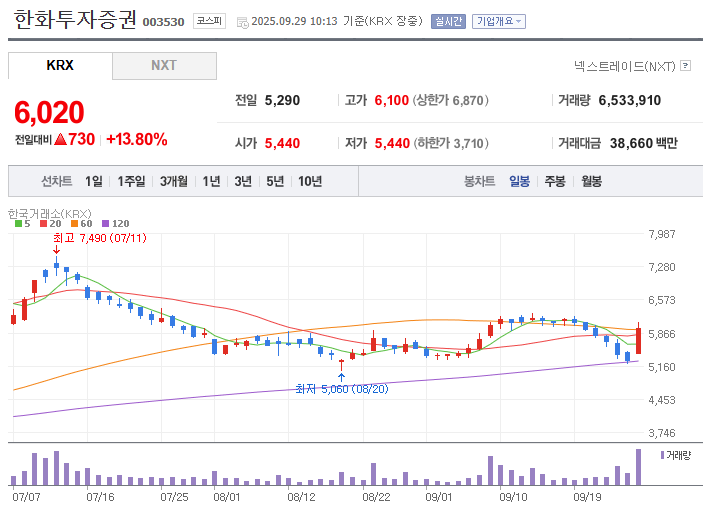Select the 1일 line chart period
Viewport: 703px width, 512px height.
click(x=94, y=181)
